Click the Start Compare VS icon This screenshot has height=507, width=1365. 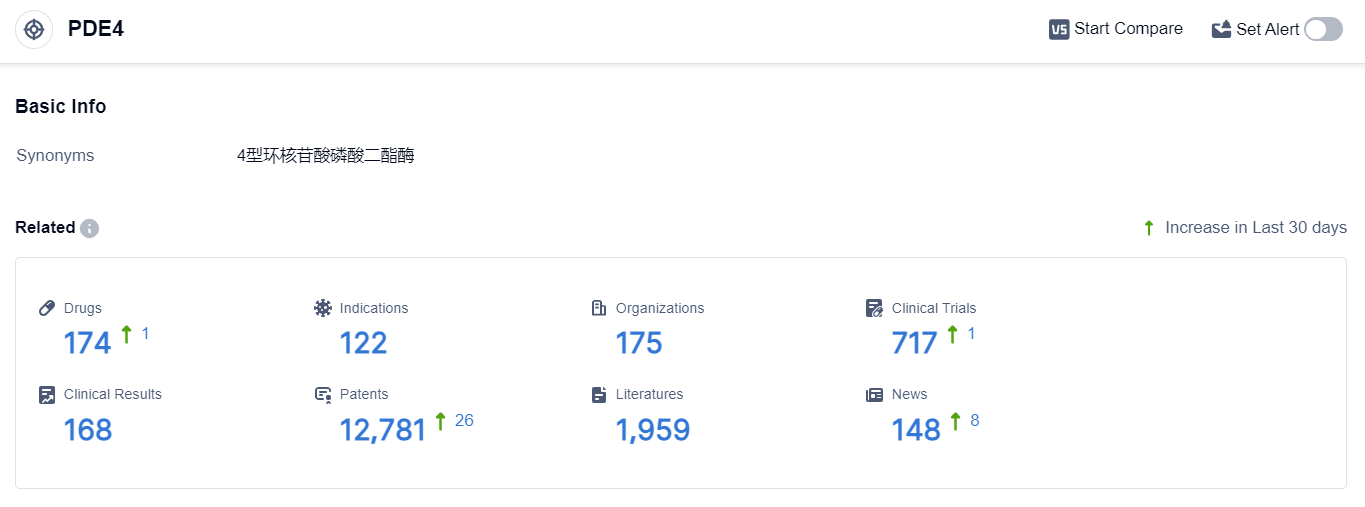(x=1059, y=30)
